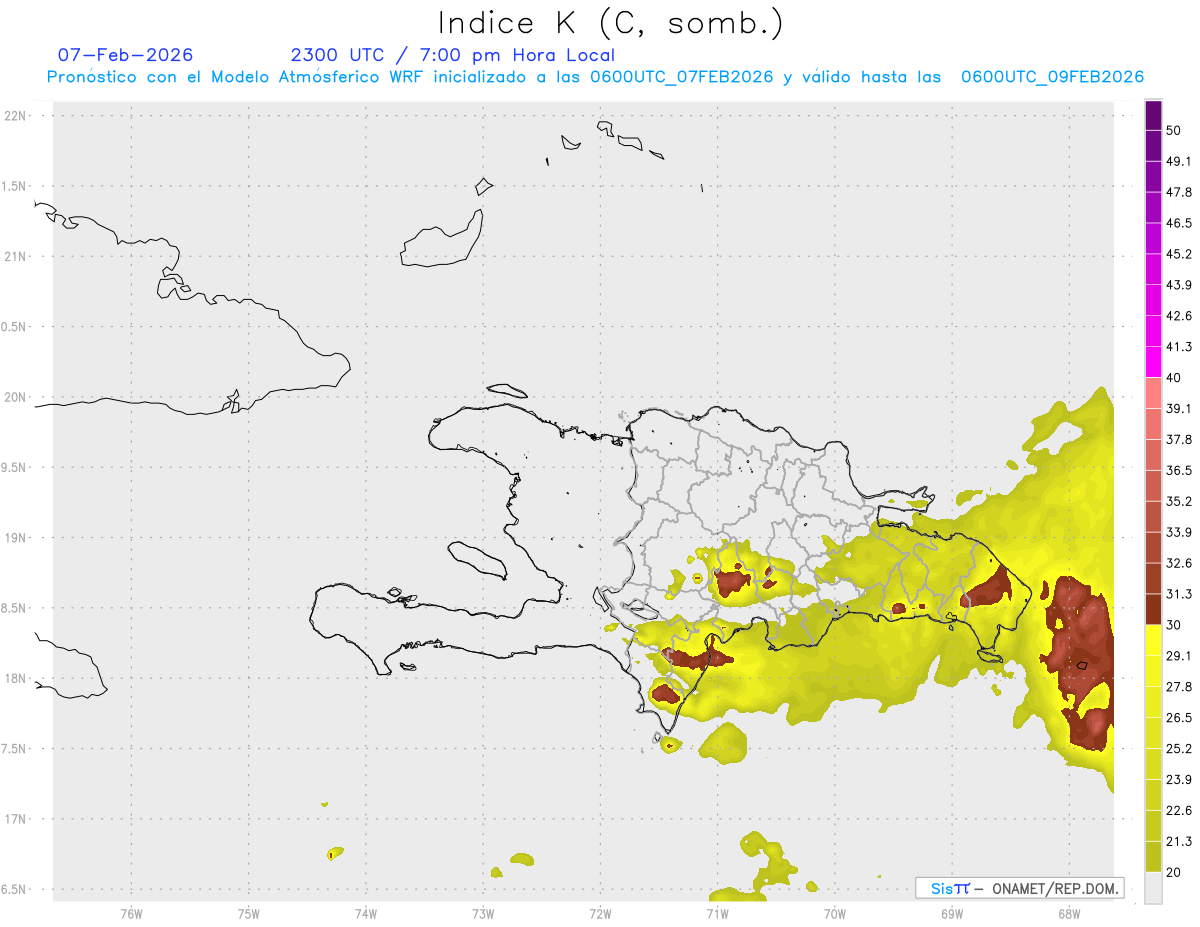The image size is (1200, 927).
Task: Click the "70W" longitude label
Action: (834, 914)
